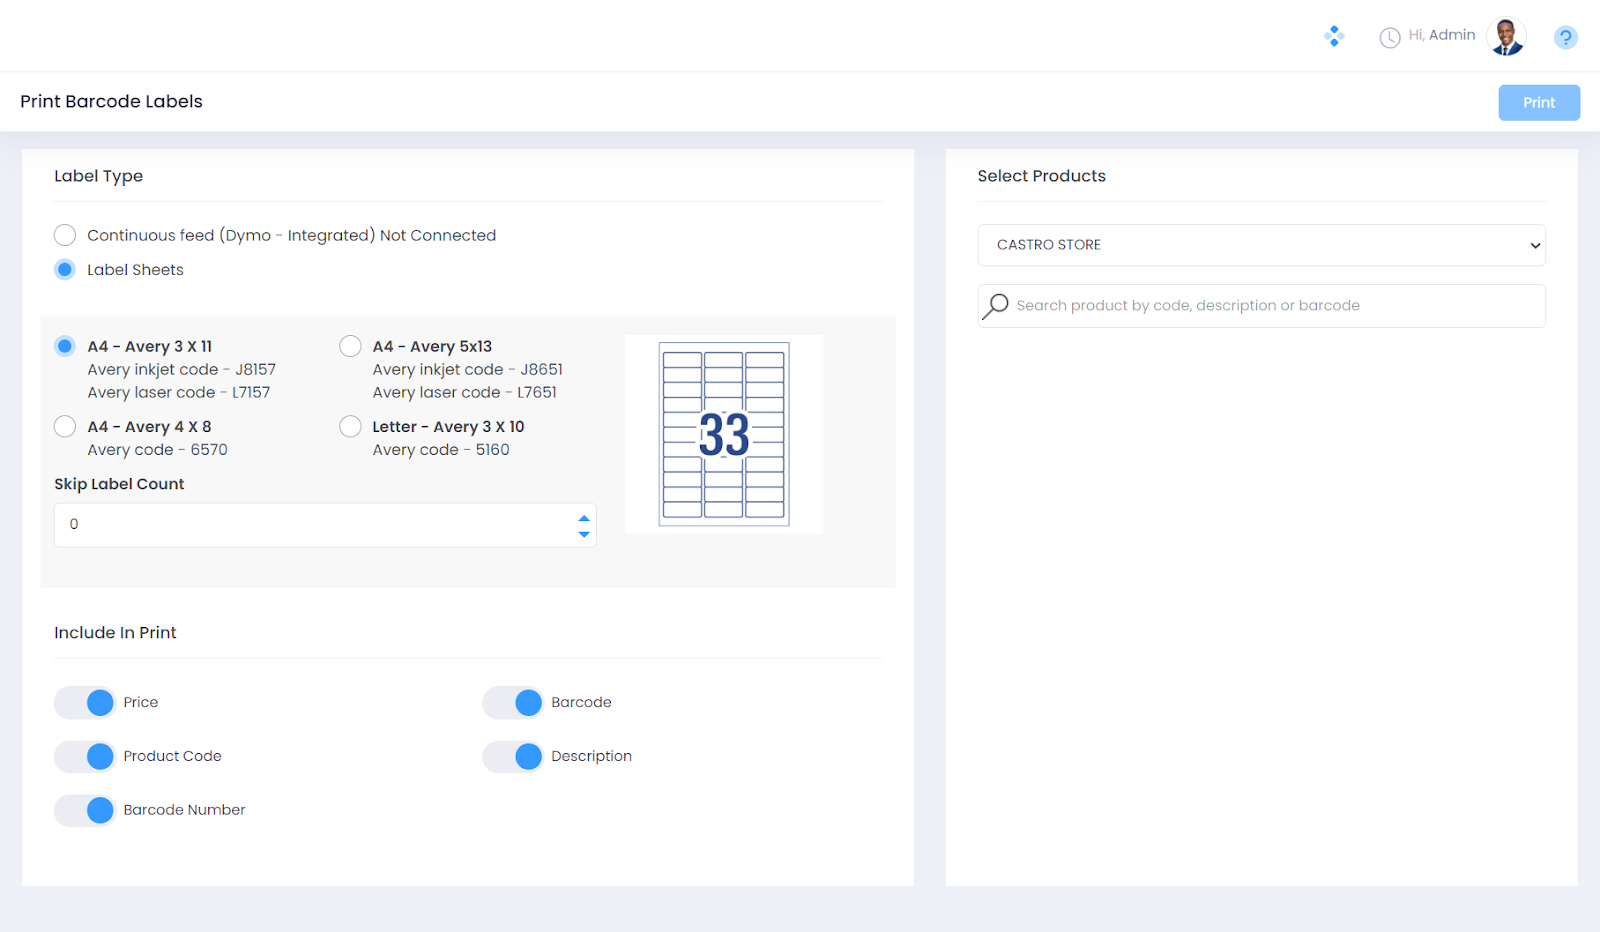Image resolution: width=1600 pixels, height=932 pixels.
Task: Click the blue diamond apps icon
Action: 1334,37
